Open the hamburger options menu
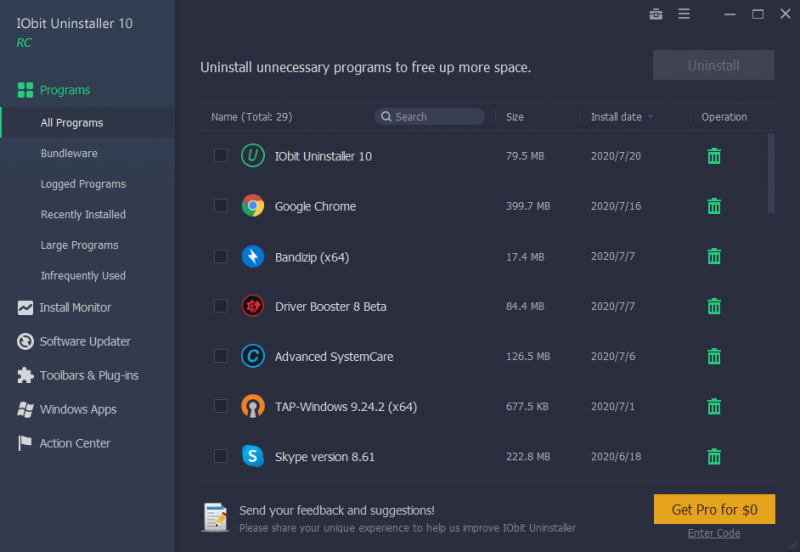The width and height of the screenshot is (800, 552). (684, 14)
